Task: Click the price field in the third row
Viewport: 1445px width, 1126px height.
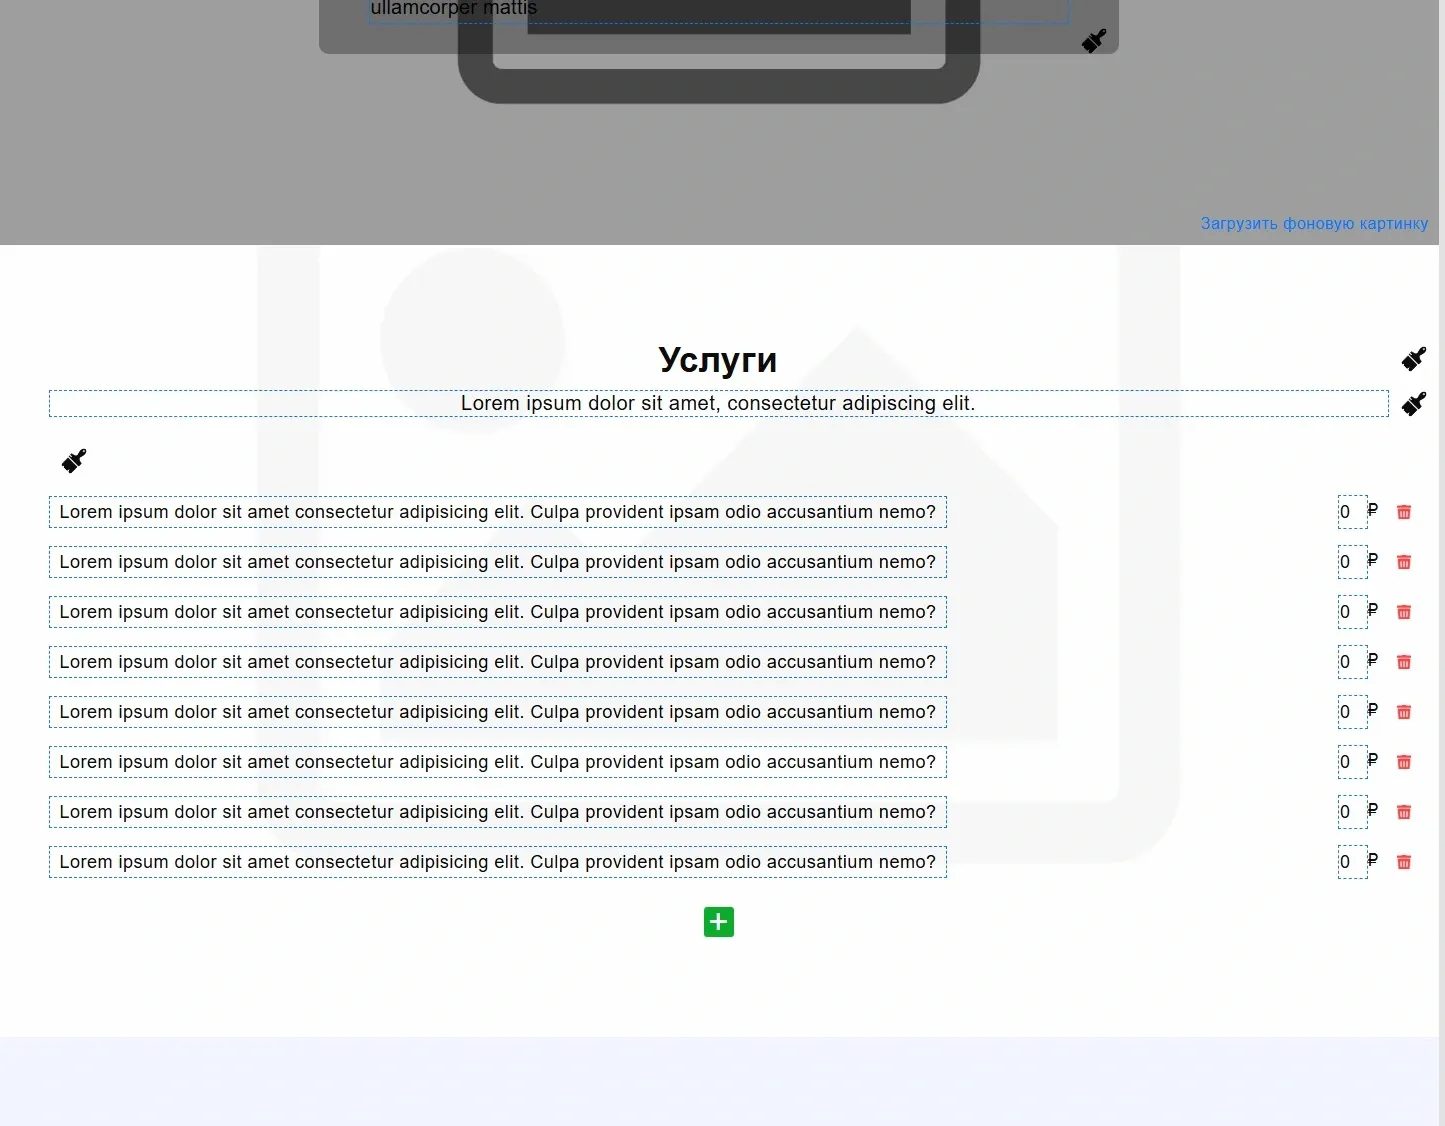Action: coord(1351,612)
